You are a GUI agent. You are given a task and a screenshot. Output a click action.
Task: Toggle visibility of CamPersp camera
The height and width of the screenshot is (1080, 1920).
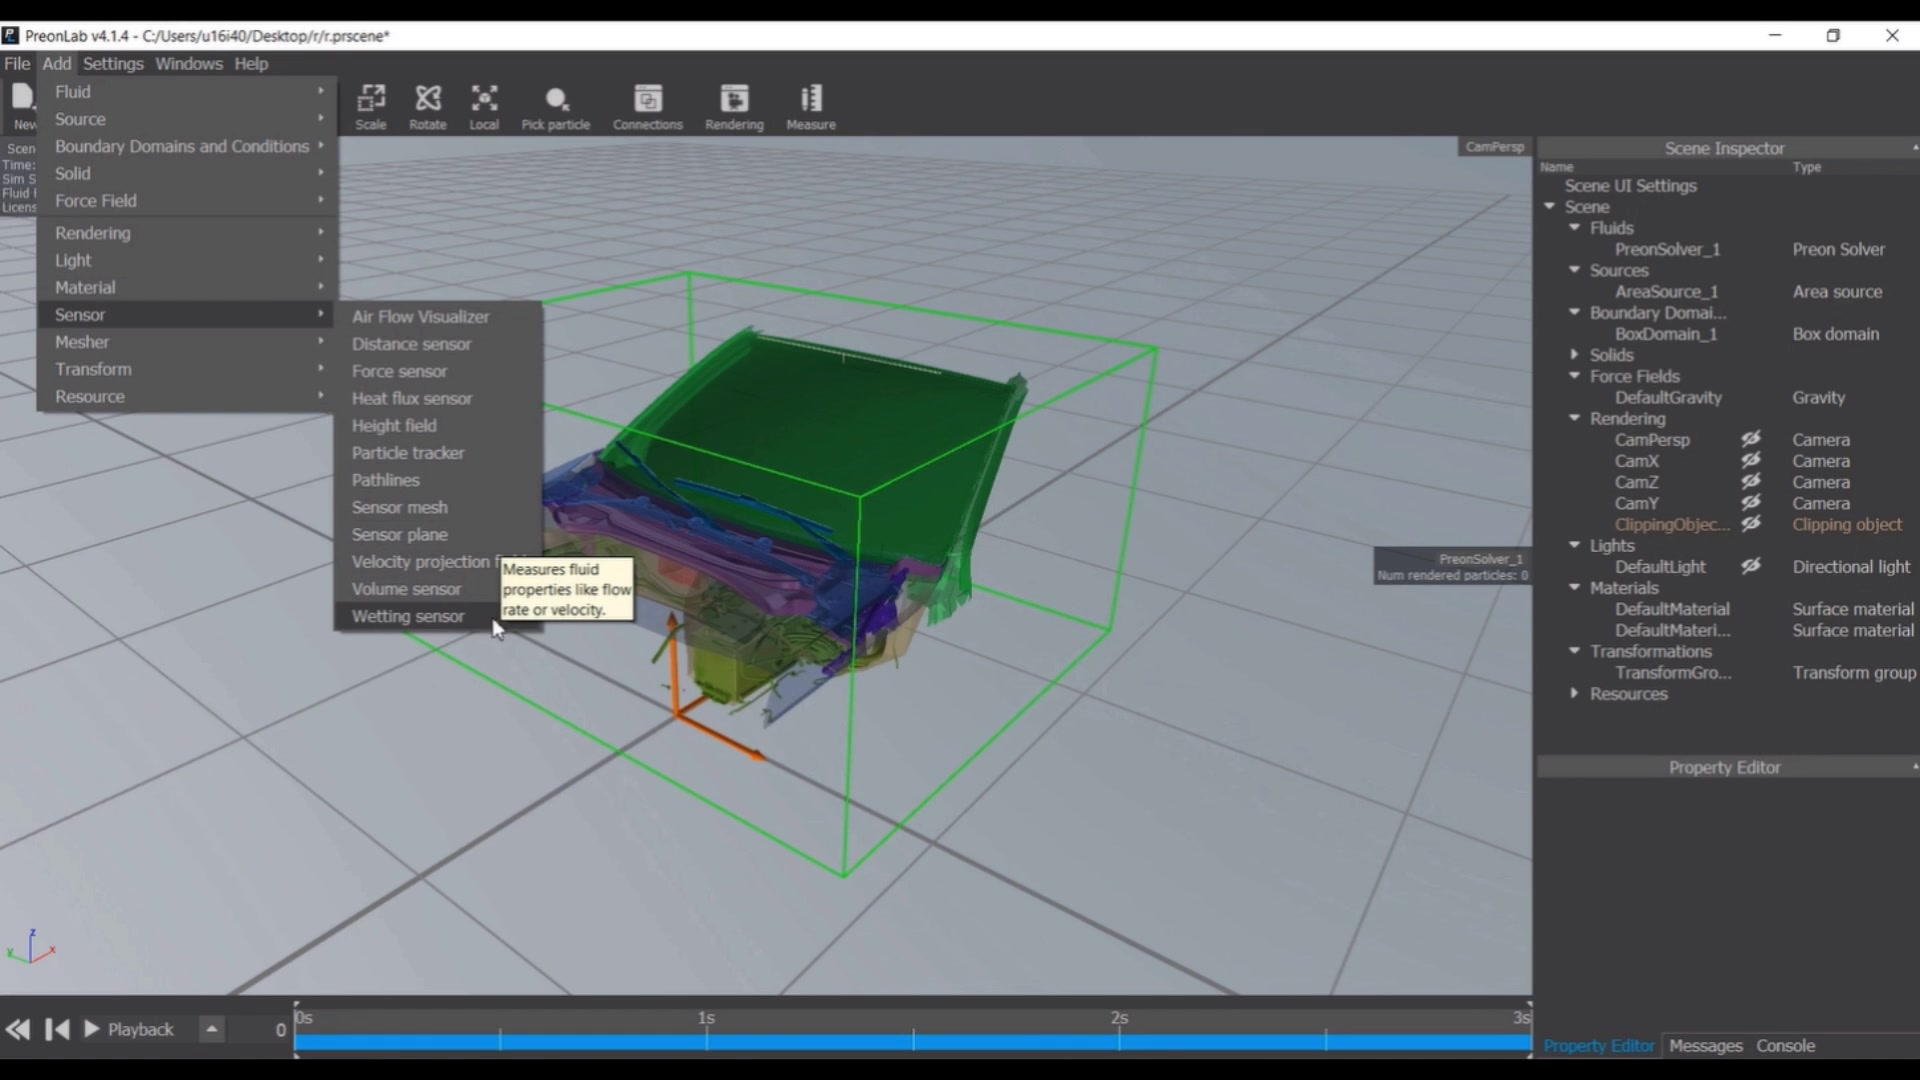click(x=1750, y=439)
